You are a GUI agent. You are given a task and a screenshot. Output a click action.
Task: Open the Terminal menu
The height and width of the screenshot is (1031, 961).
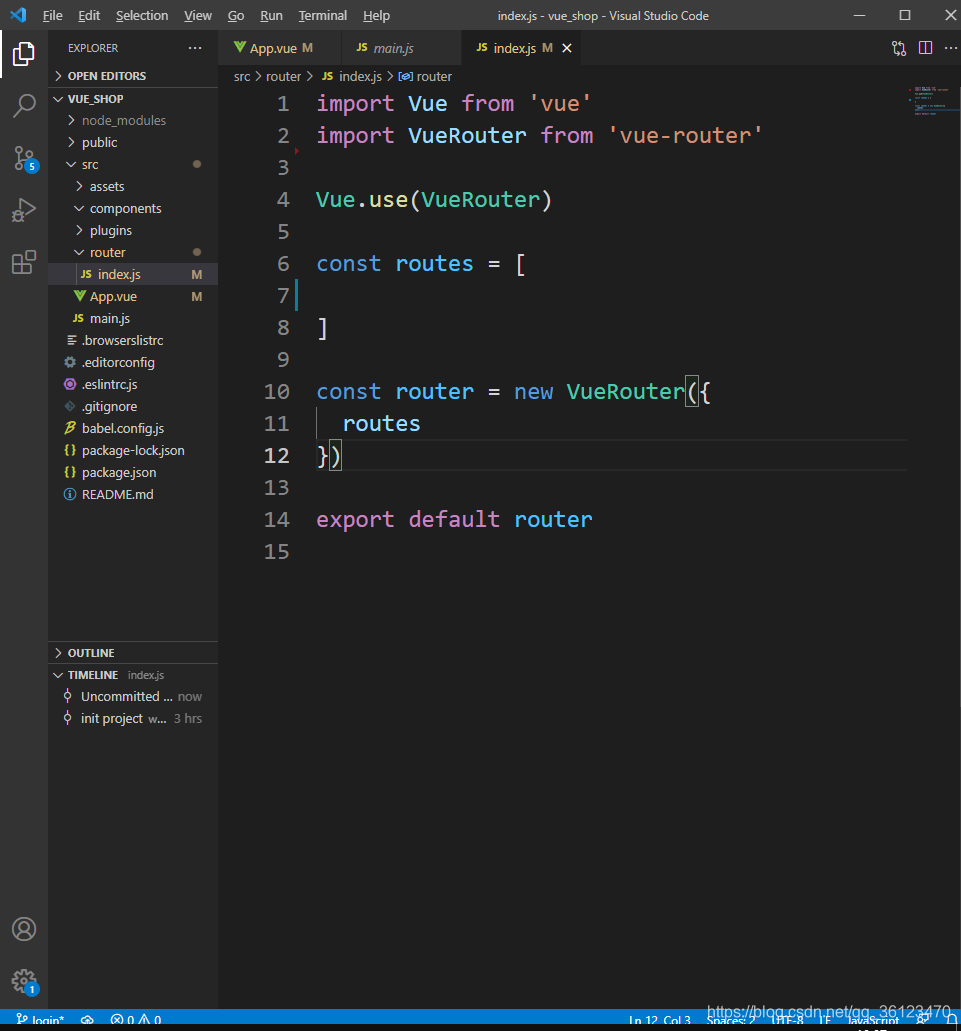tap(322, 15)
